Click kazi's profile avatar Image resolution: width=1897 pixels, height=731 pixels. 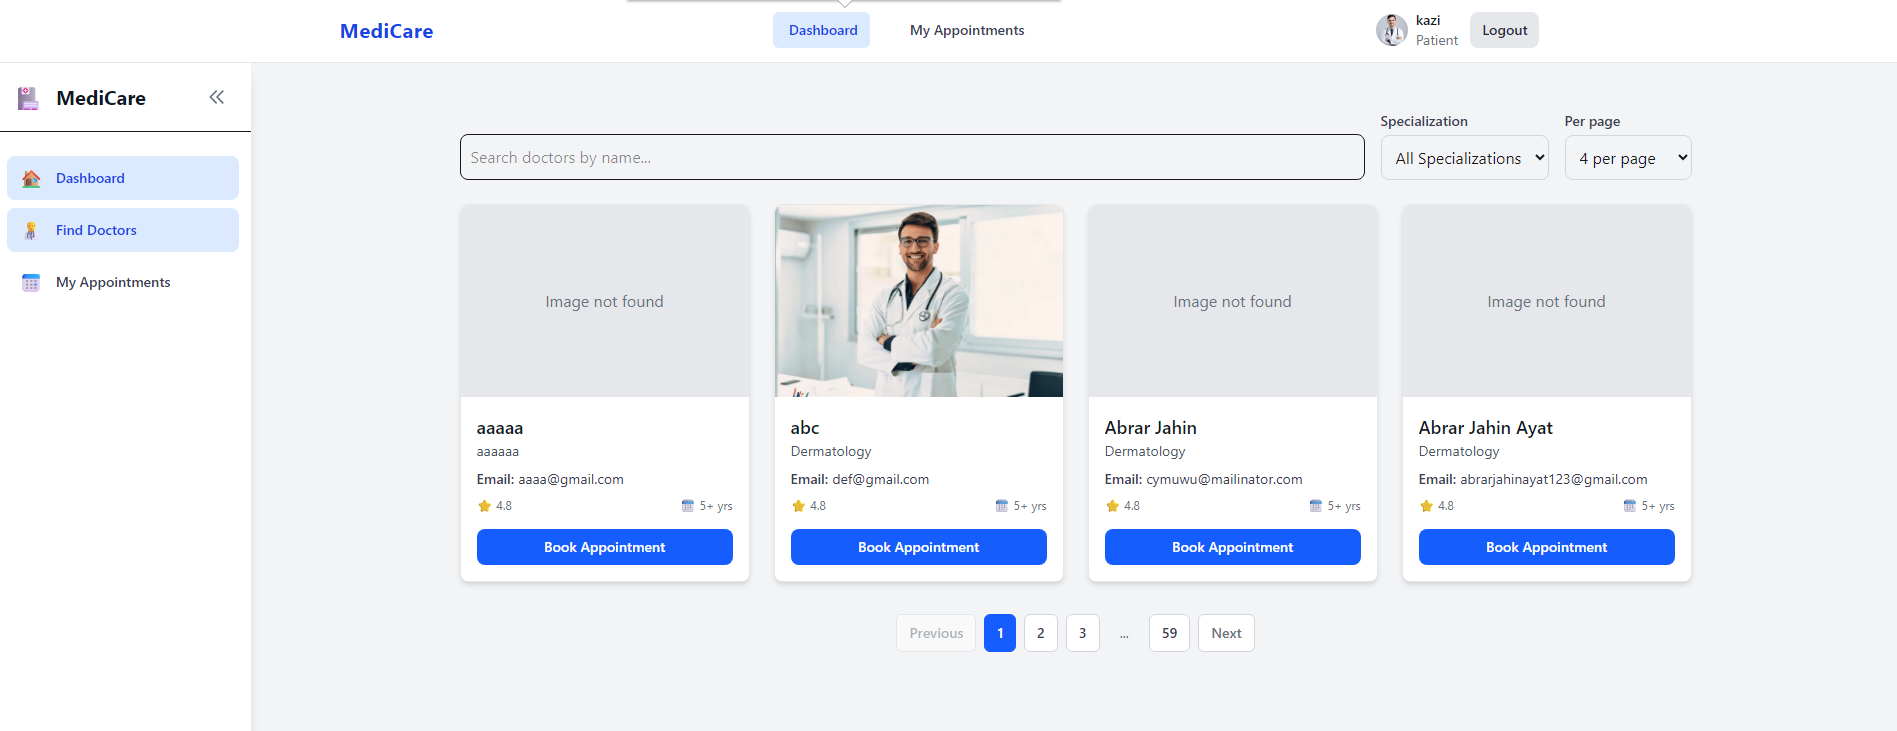[1392, 30]
